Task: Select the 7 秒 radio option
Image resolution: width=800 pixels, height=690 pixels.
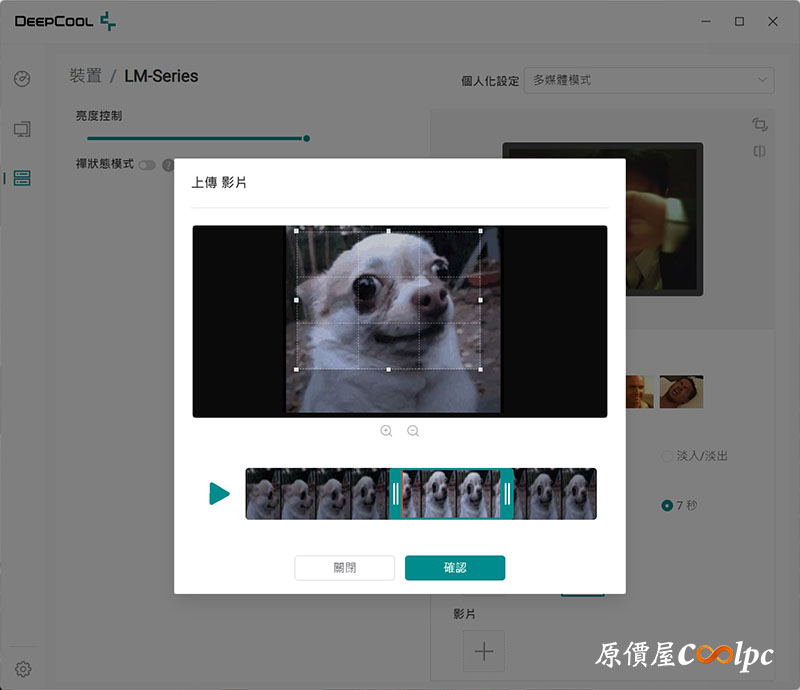Action: (667, 506)
